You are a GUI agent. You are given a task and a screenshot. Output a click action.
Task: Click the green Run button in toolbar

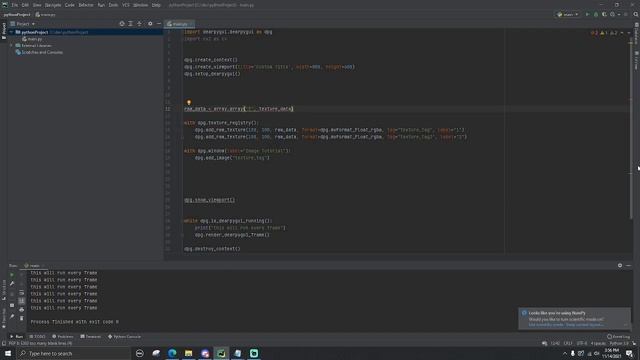[x=587, y=14]
